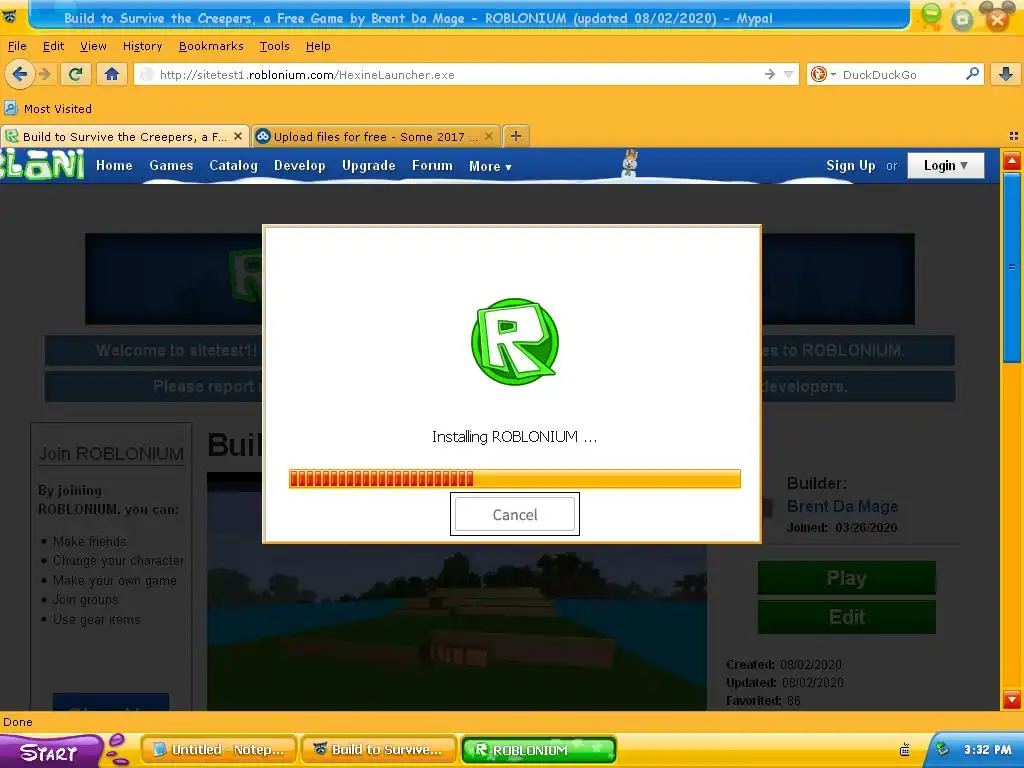This screenshot has width=1024, height=768.
Task: Switch to ROBLONIUM taskbar item
Action: [539, 750]
